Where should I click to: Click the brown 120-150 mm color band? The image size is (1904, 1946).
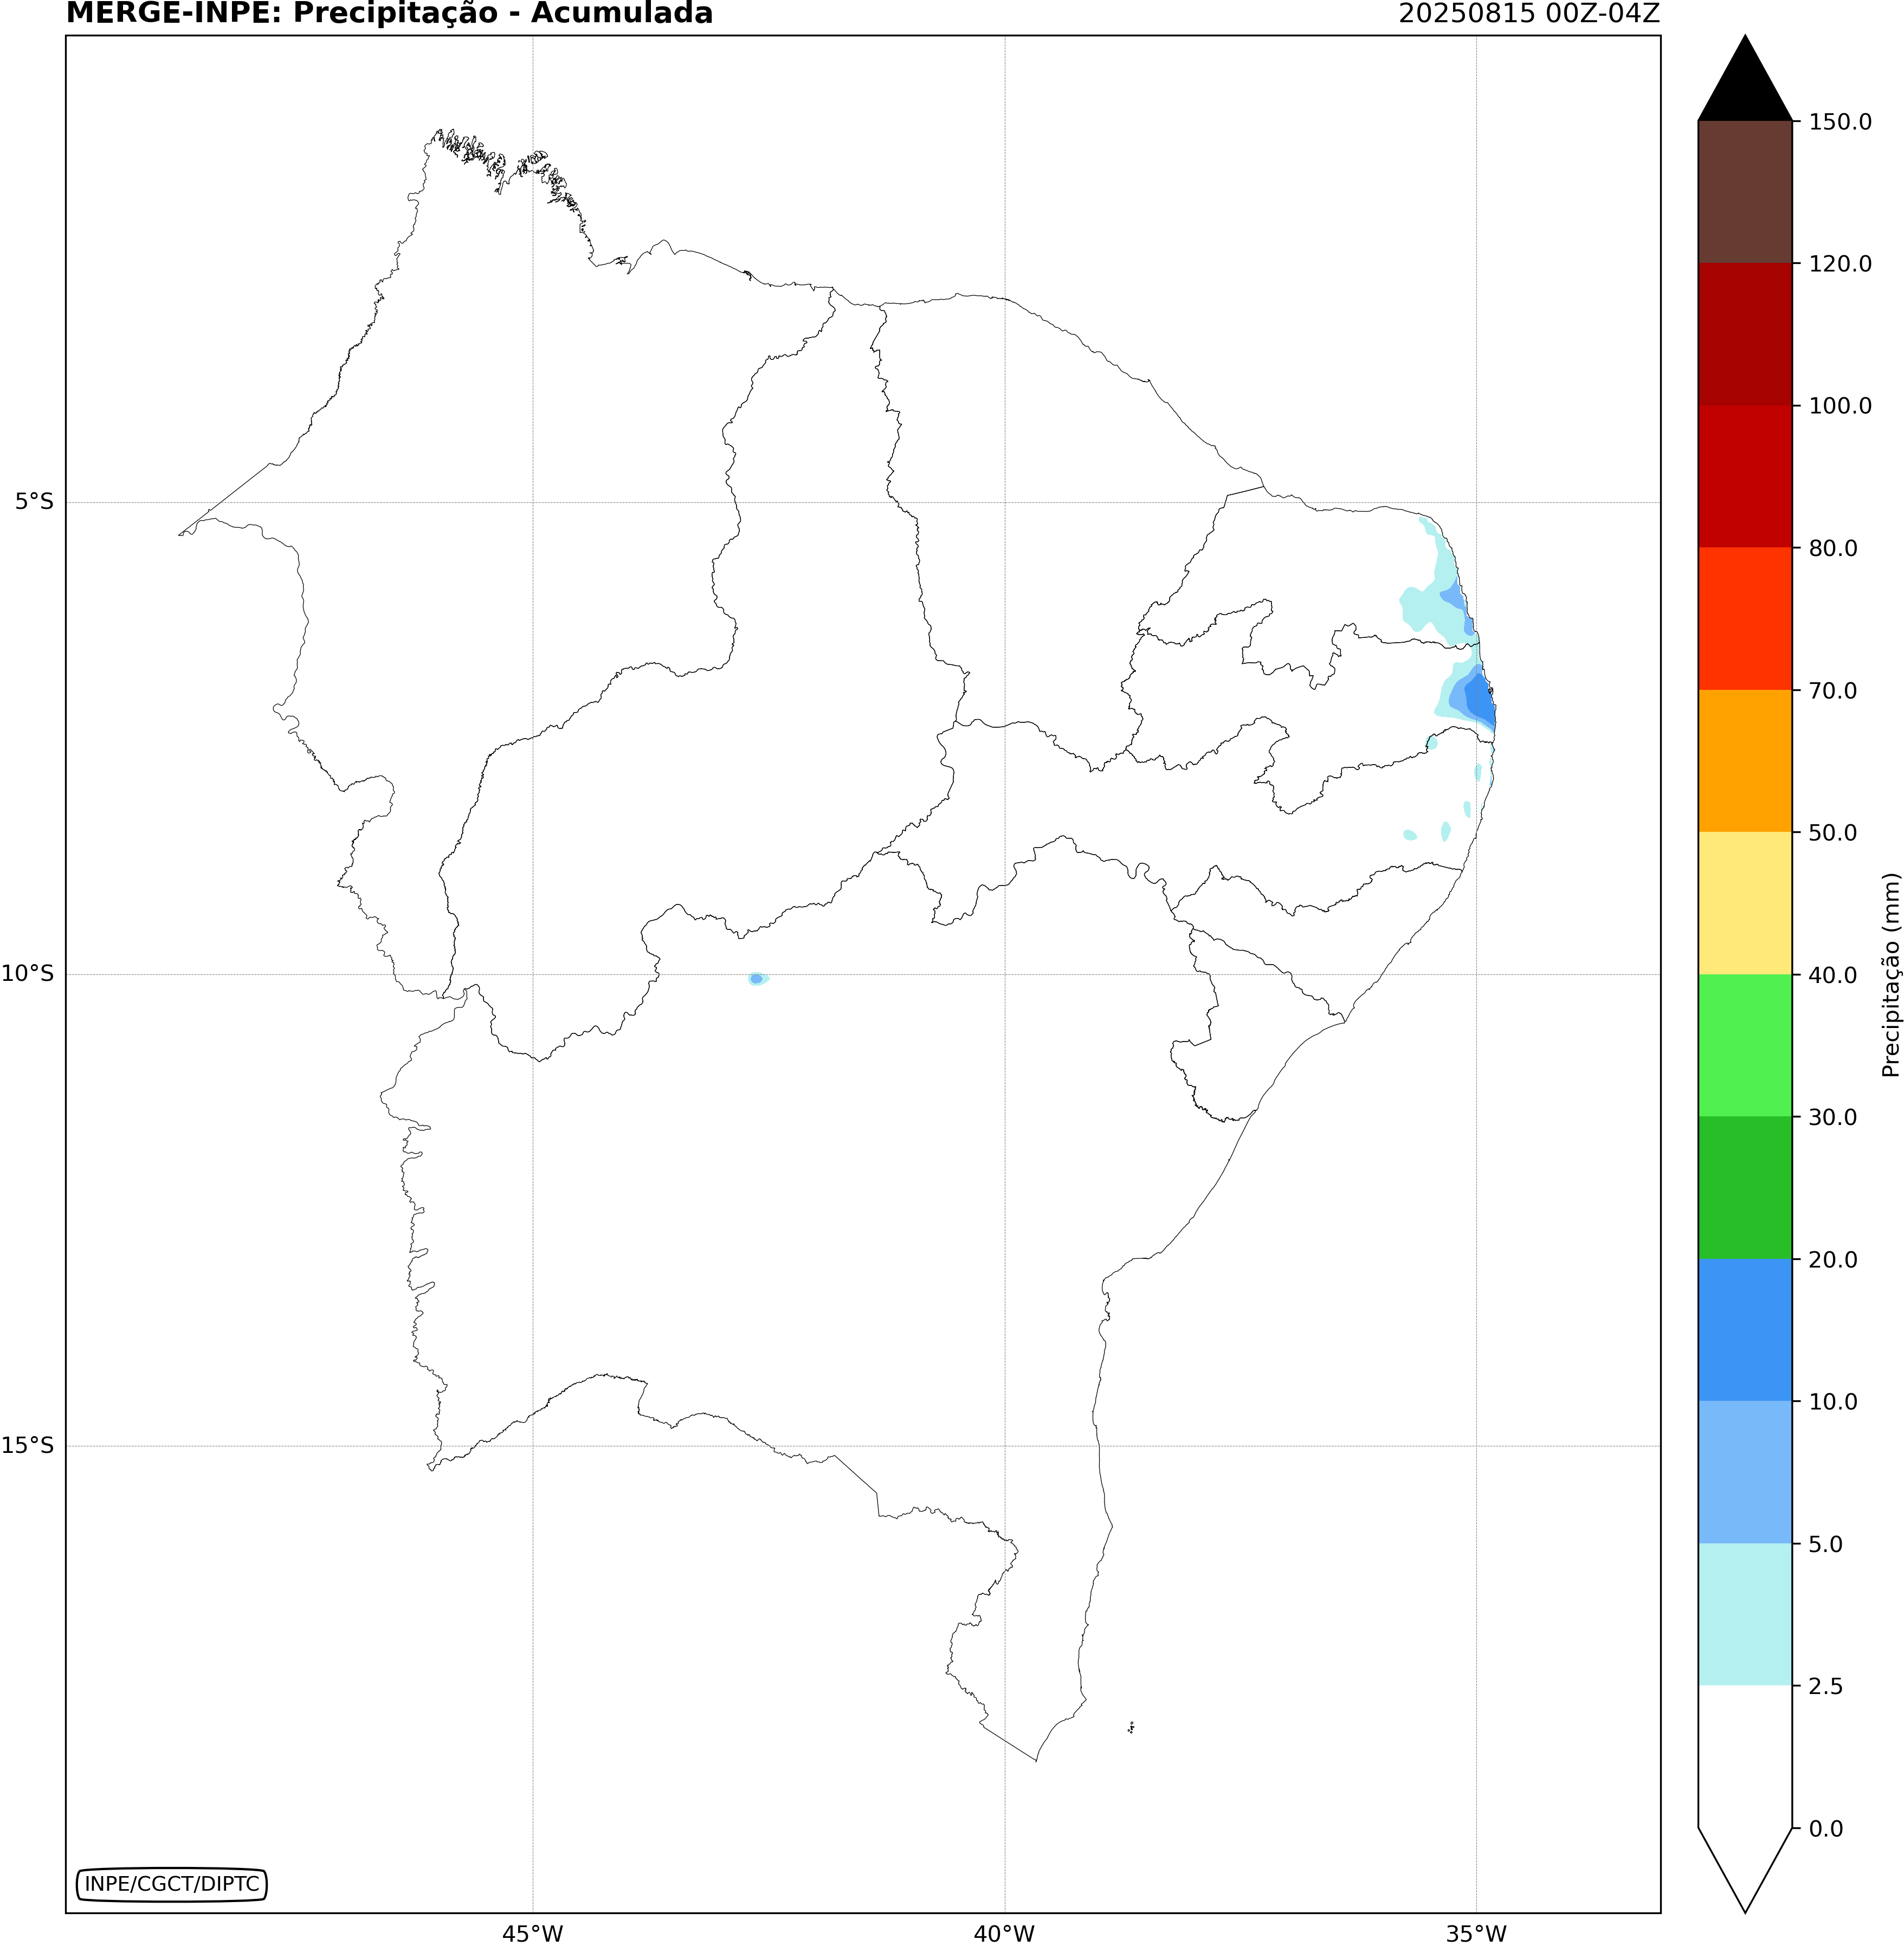pos(1744,192)
